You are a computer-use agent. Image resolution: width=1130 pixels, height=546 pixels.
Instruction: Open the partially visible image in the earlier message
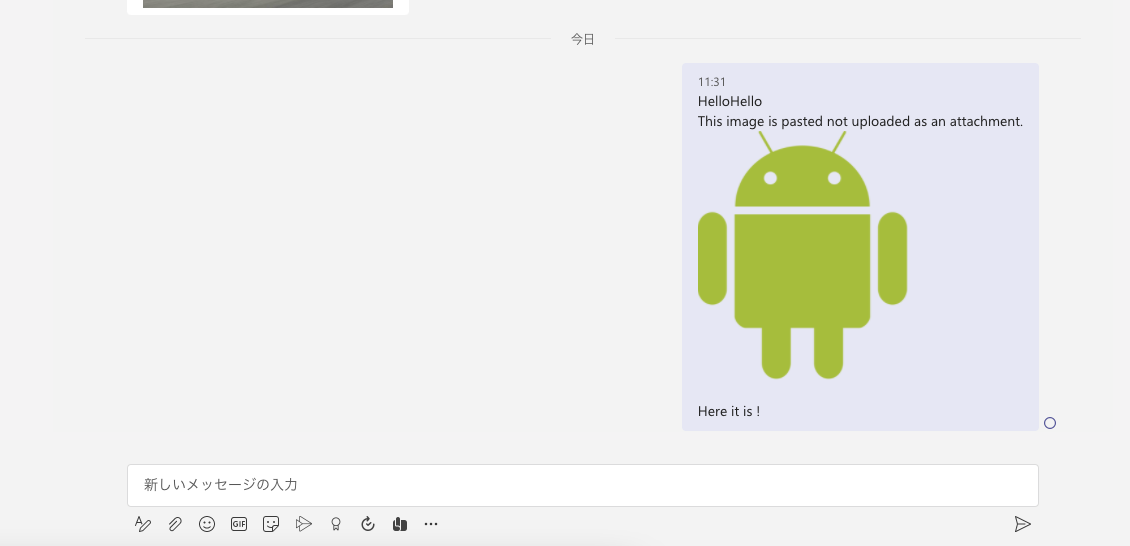point(268,4)
